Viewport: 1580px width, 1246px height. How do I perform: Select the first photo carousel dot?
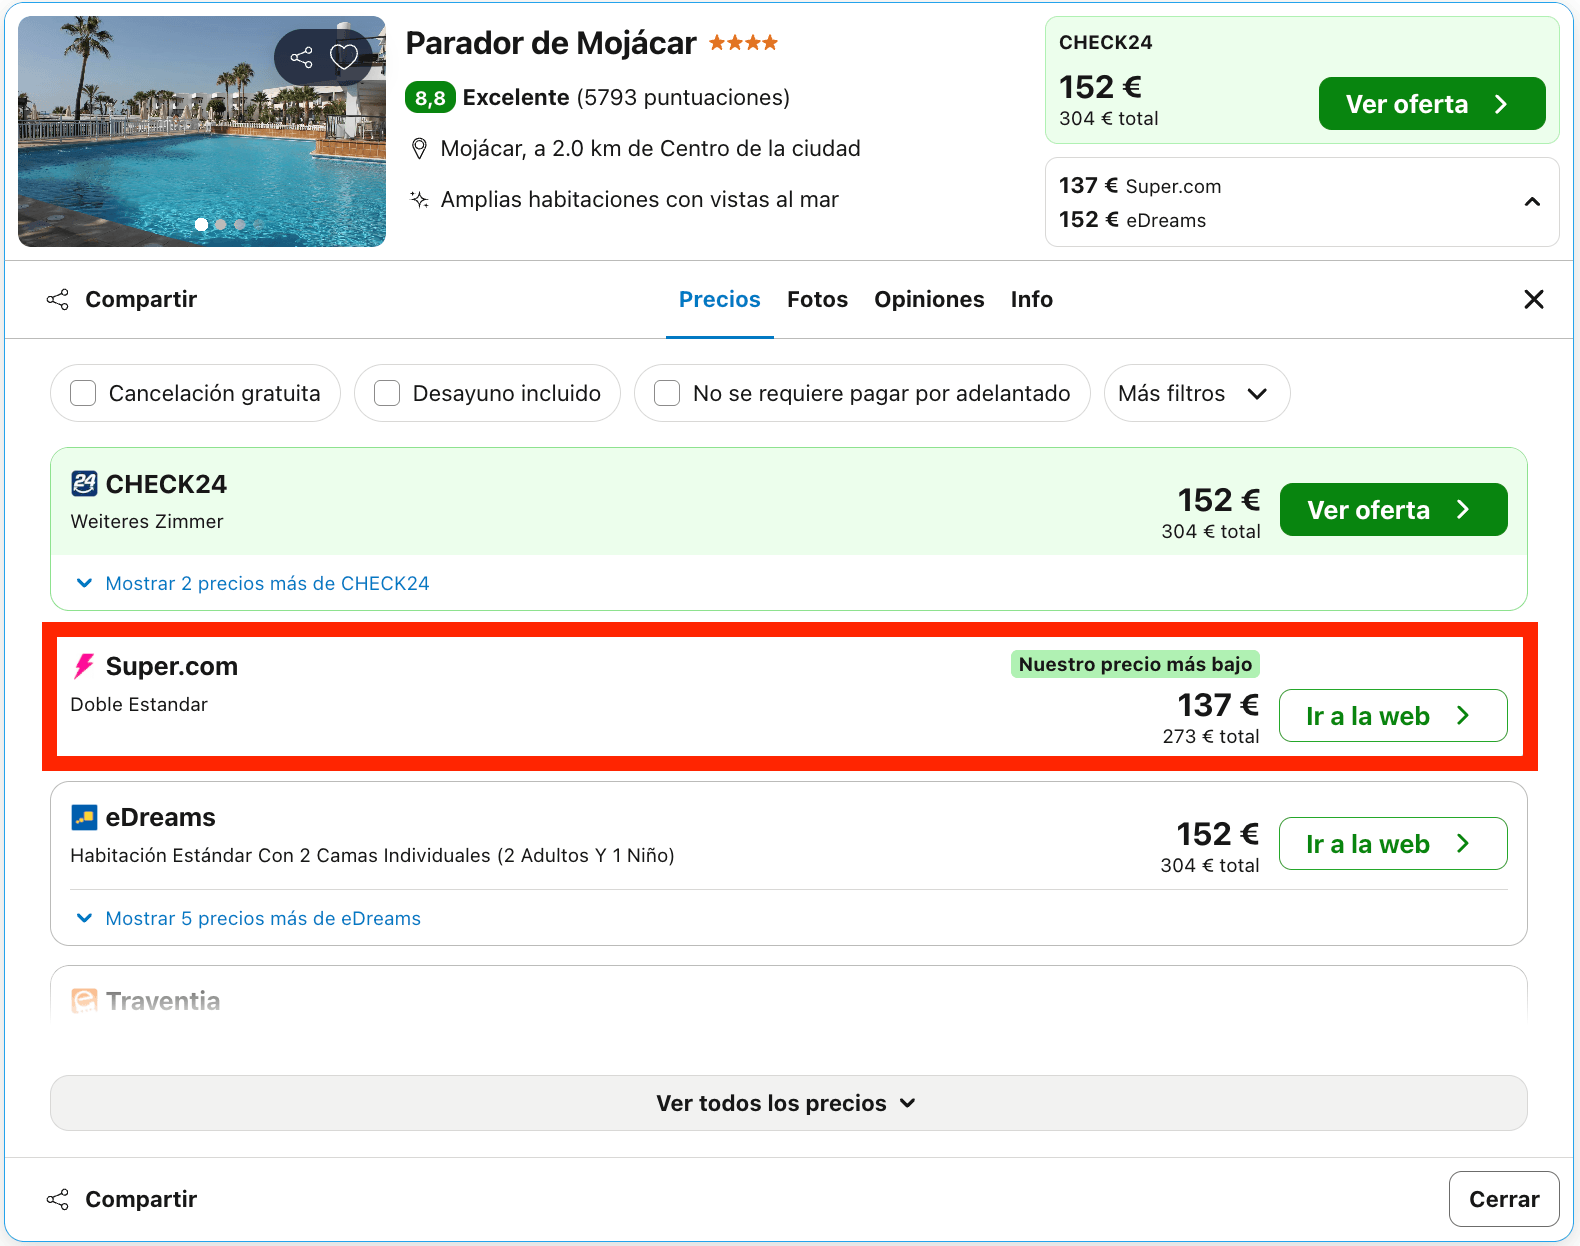[x=202, y=225]
